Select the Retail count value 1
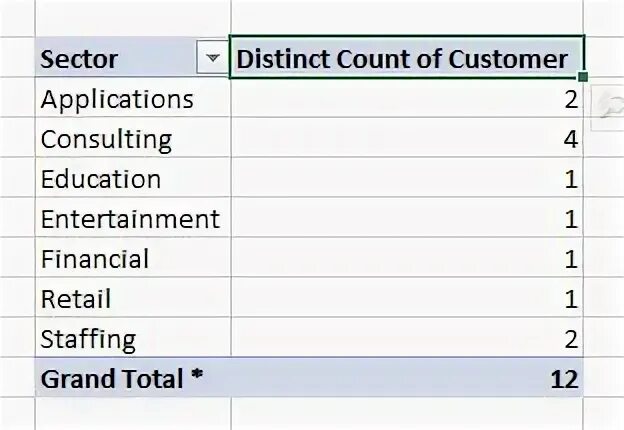The height and width of the screenshot is (430, 624). (x=570, y=299)
